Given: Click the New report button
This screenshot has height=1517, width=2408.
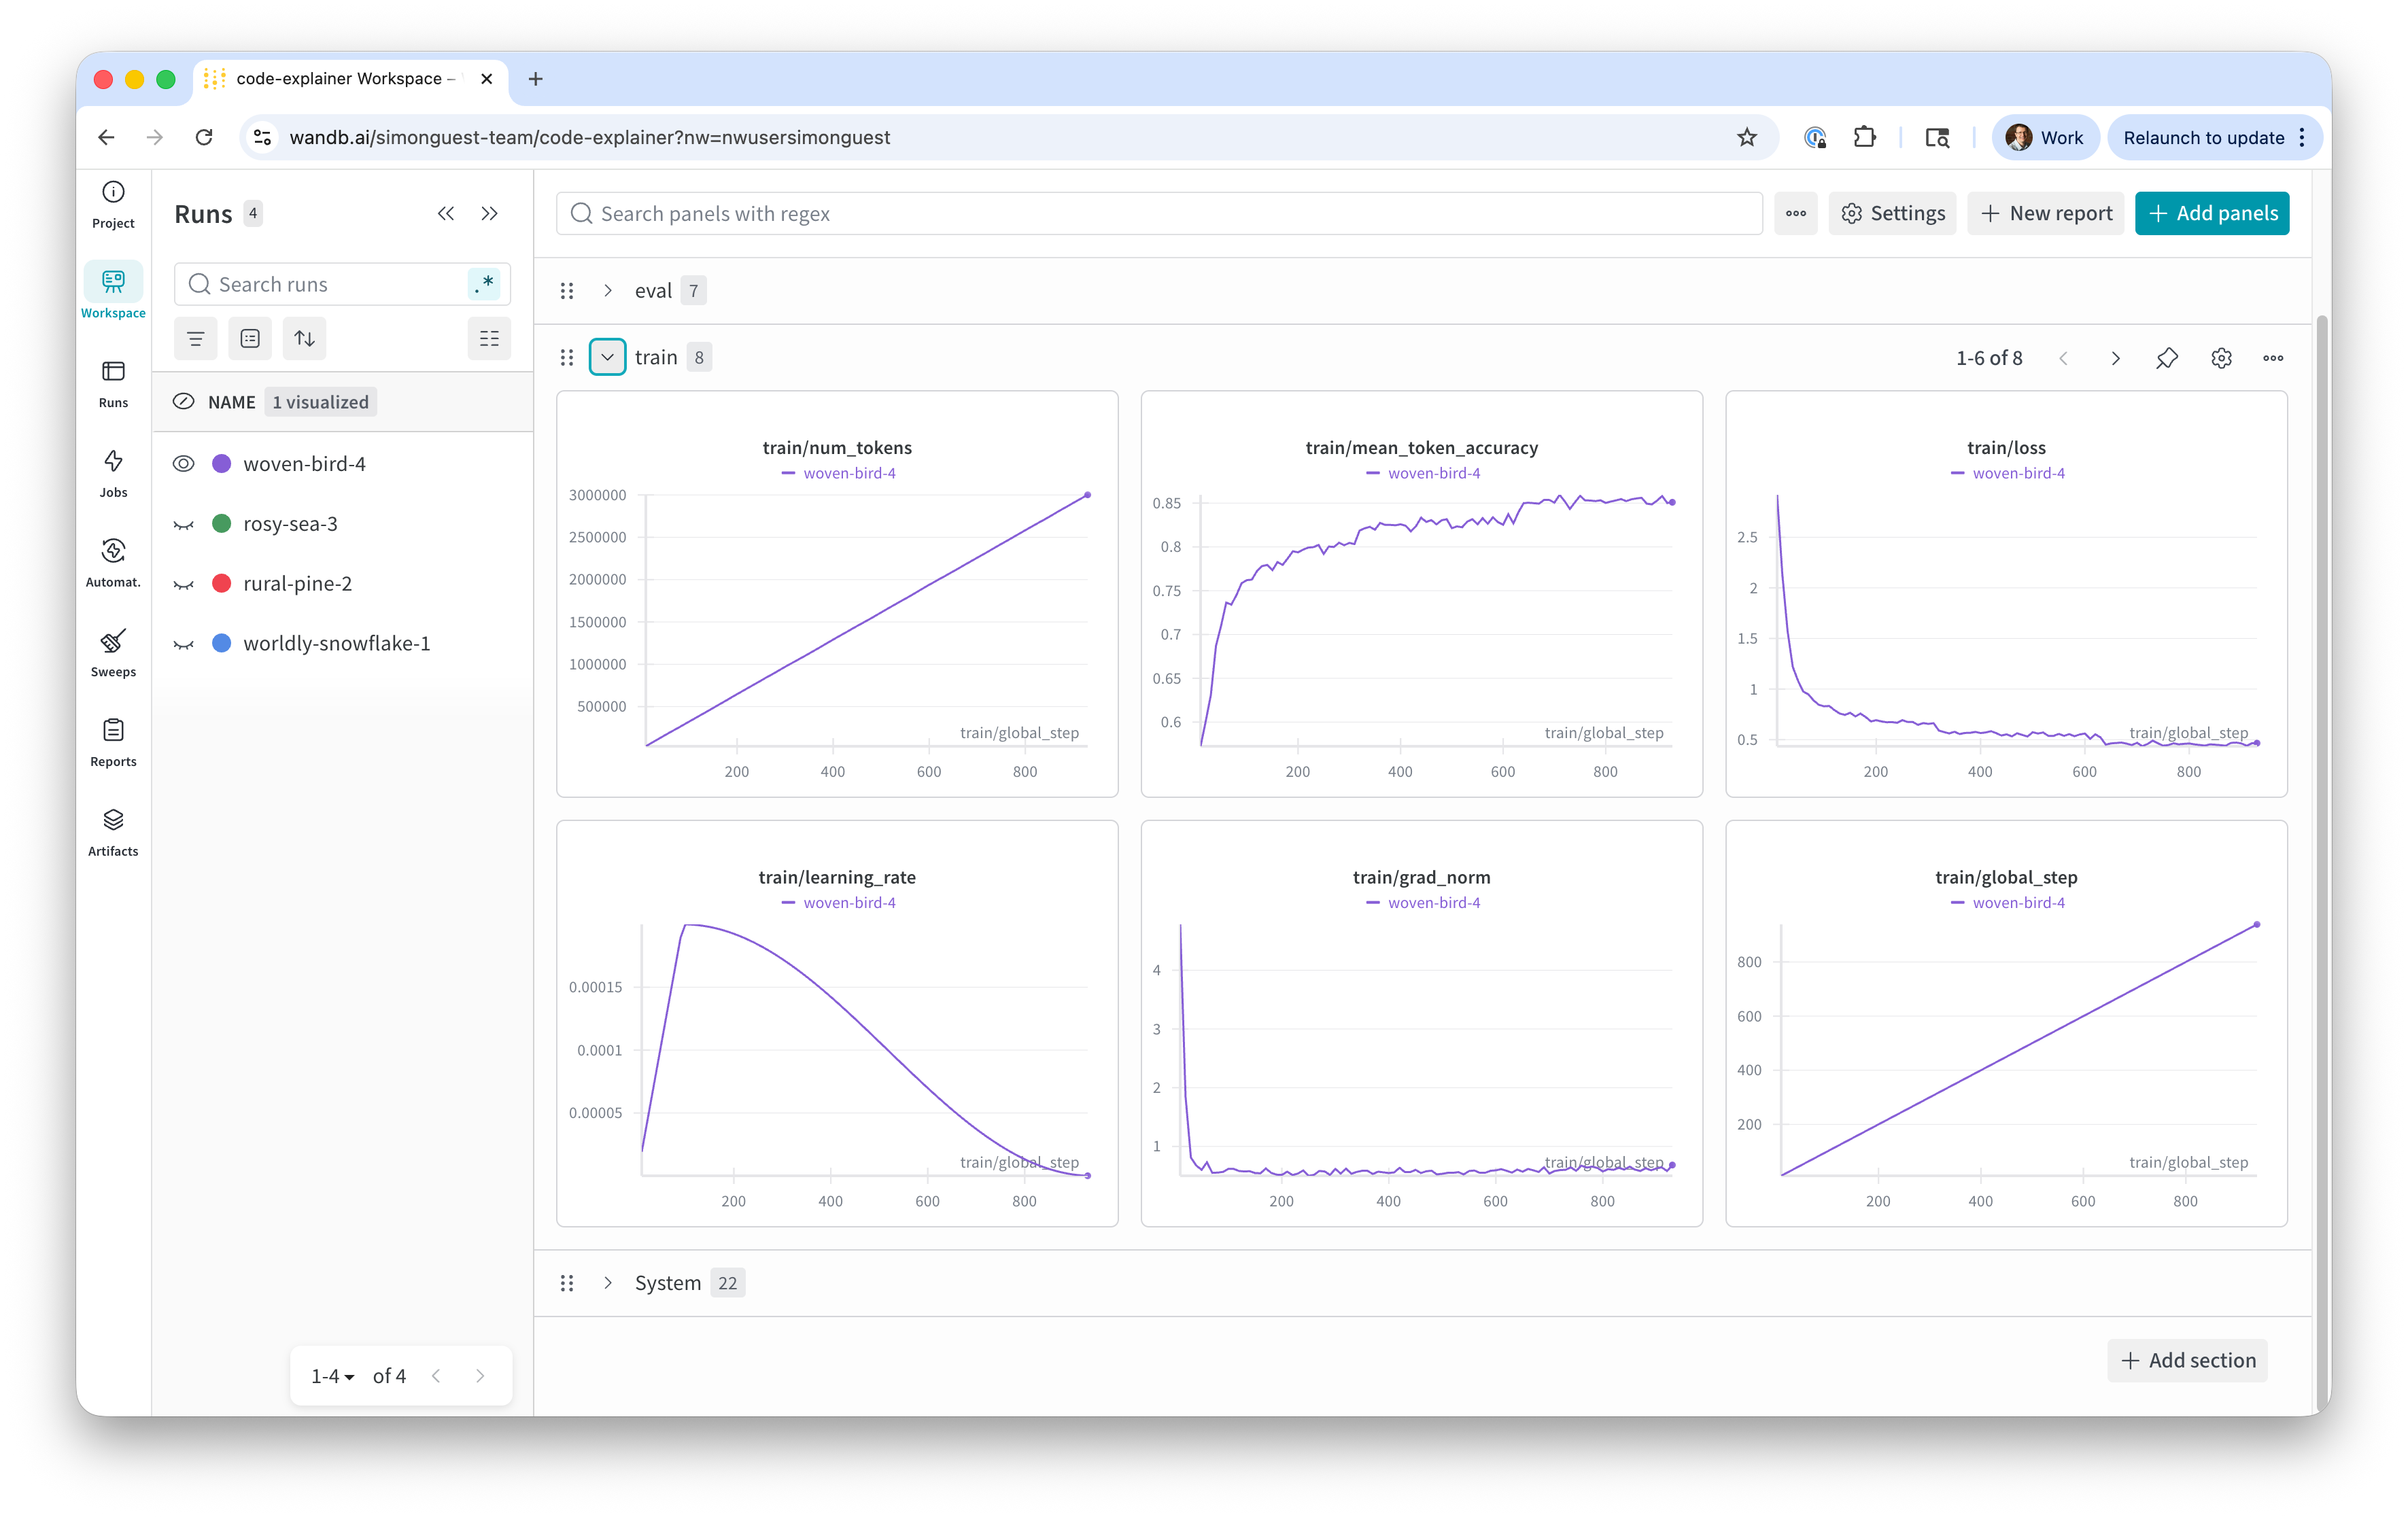Looking at the screenshot, I should coord(2045,213).
